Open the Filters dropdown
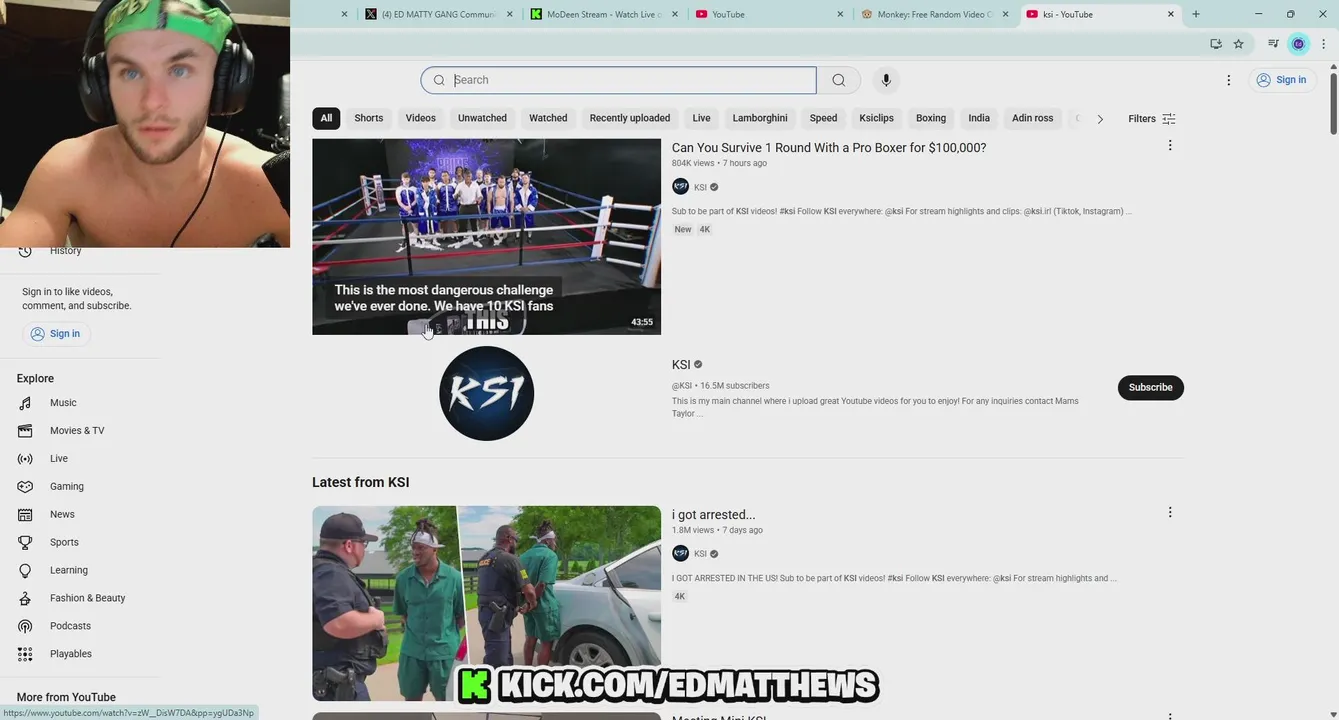 point(1152,119)
